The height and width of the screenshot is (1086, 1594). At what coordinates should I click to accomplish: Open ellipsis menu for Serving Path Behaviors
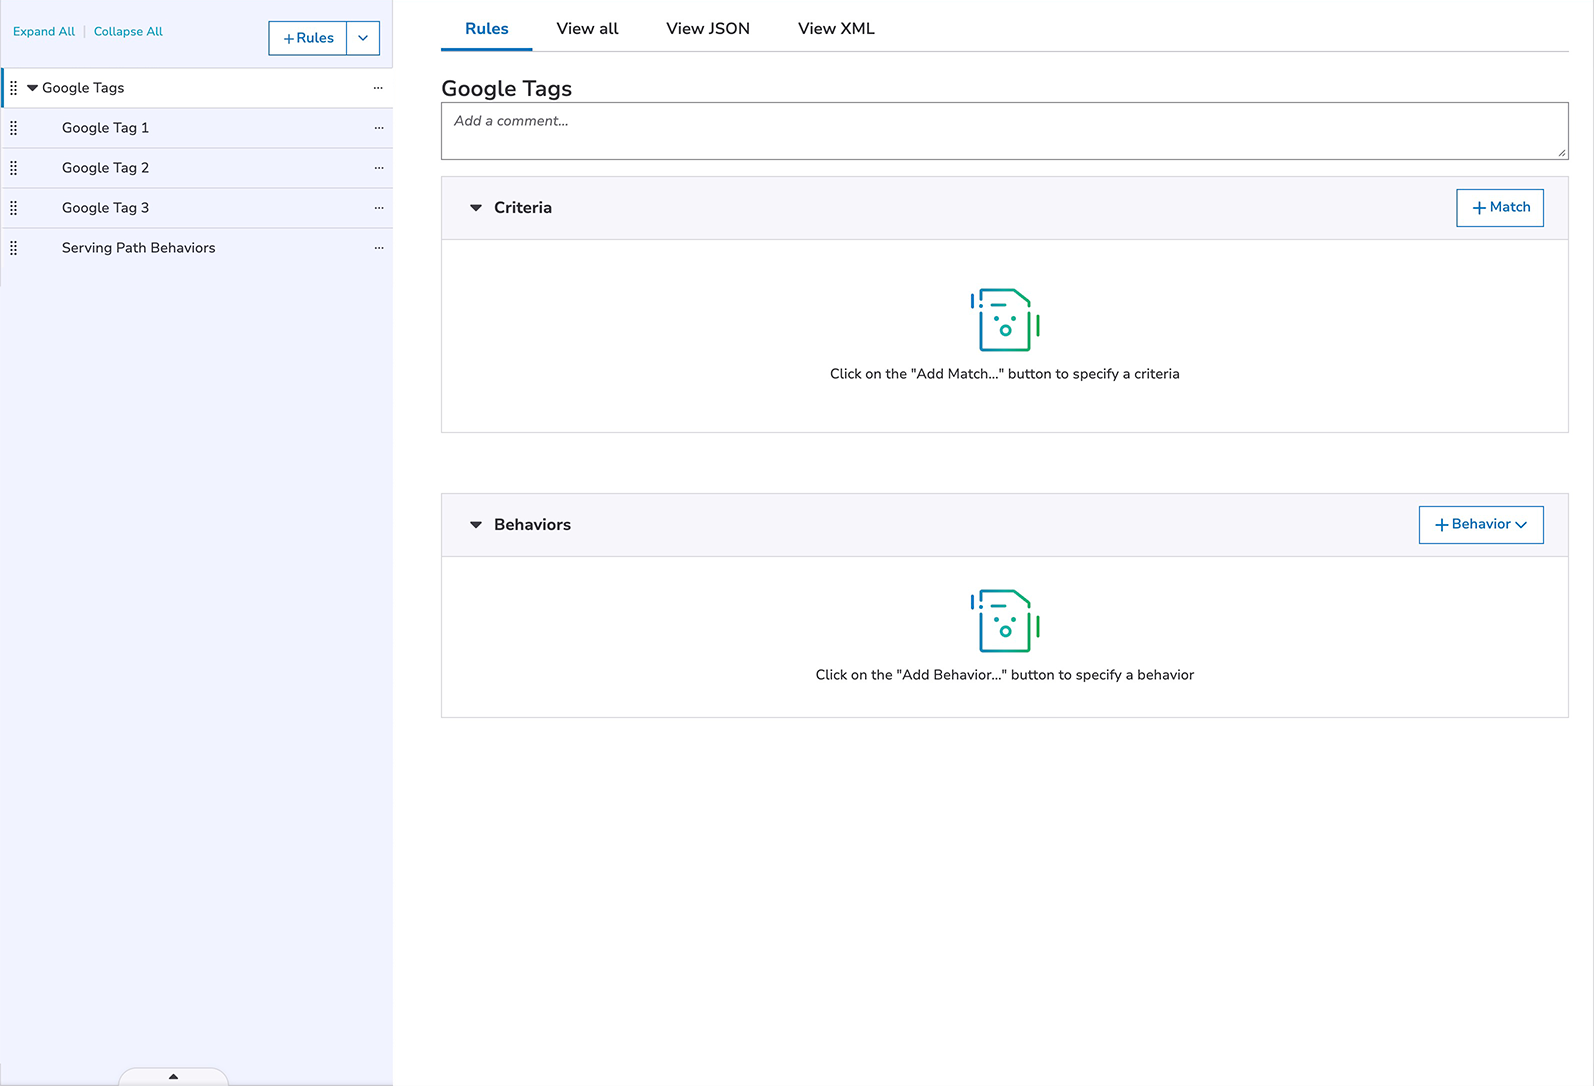click(x=379, y=248)
